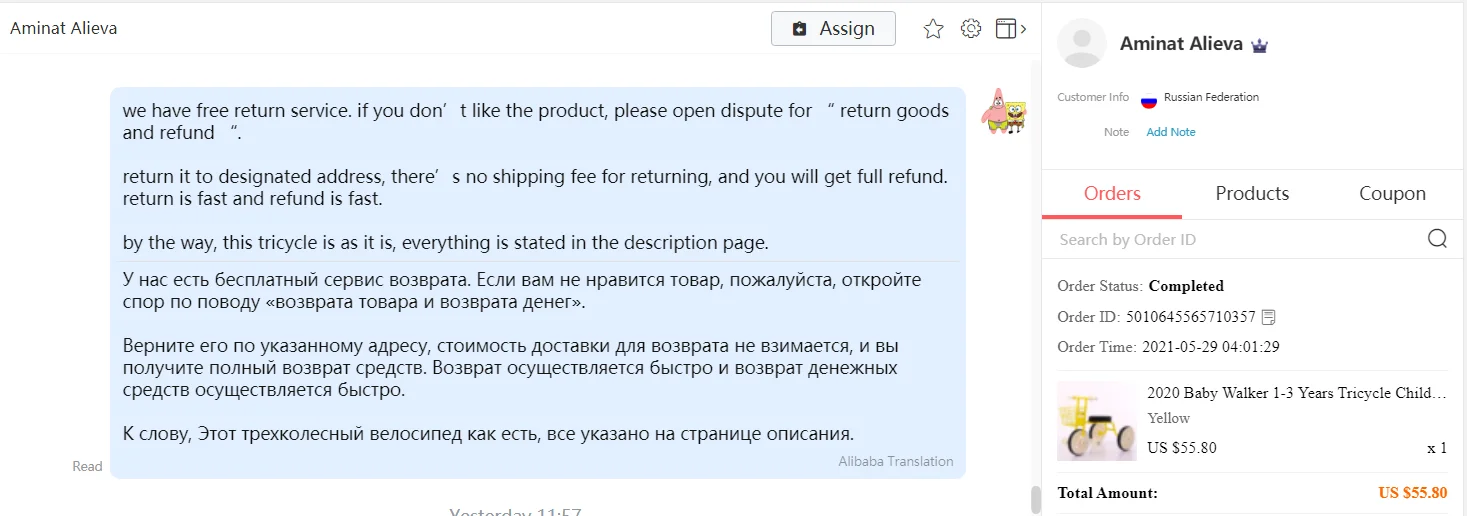Viewport: 1467px width, 516px height.
Task: Switch to the Orders tab
Action: point(1112,194)
